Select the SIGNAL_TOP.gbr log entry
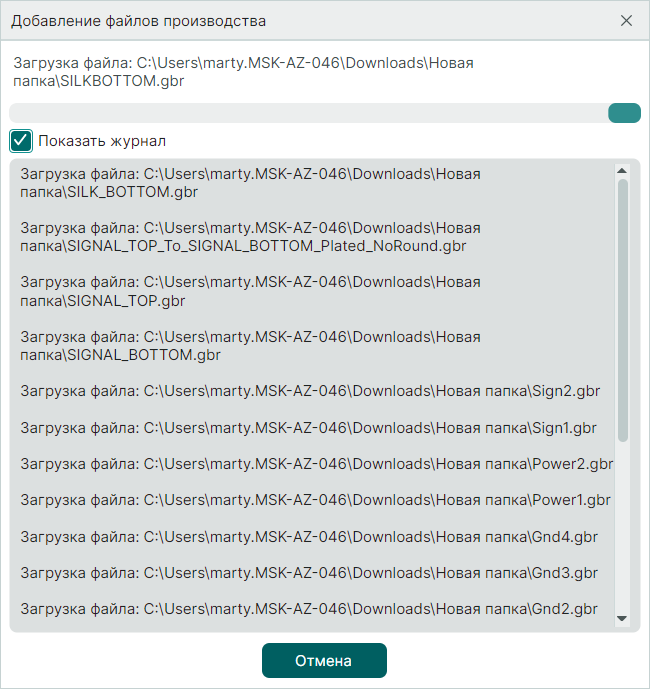This screenshot has width=650, height=689. [x=251, y=291]
